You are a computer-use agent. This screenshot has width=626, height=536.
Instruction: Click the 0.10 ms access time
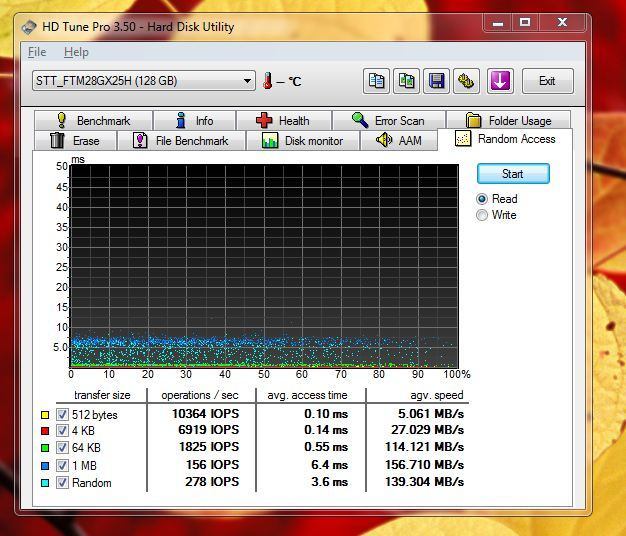point(326,414)
